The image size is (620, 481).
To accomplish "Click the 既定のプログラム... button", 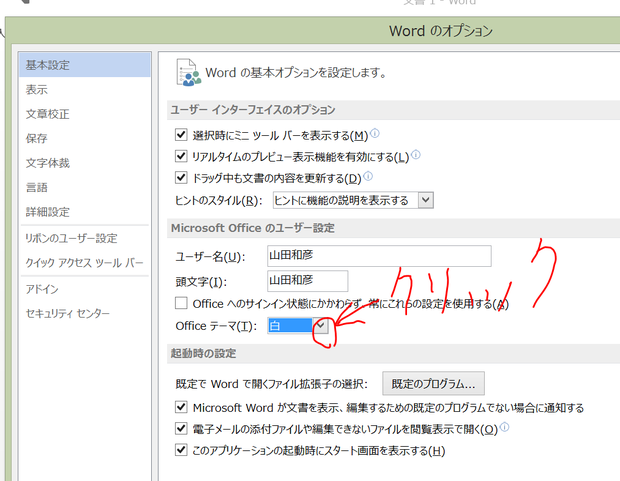I will [x=433, y=383].
